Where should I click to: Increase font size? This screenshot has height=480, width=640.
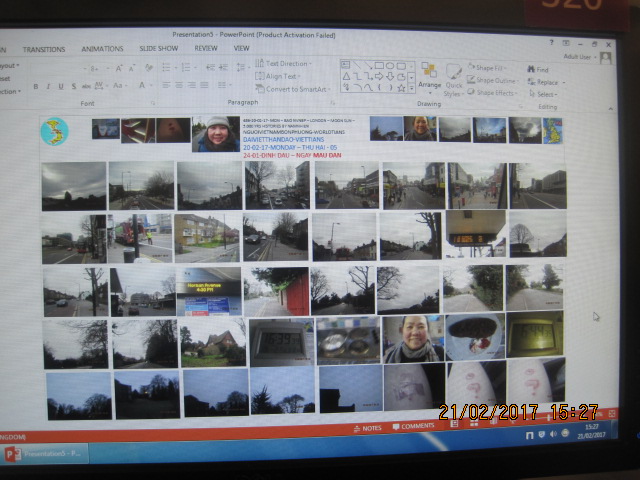pos(118,69)
